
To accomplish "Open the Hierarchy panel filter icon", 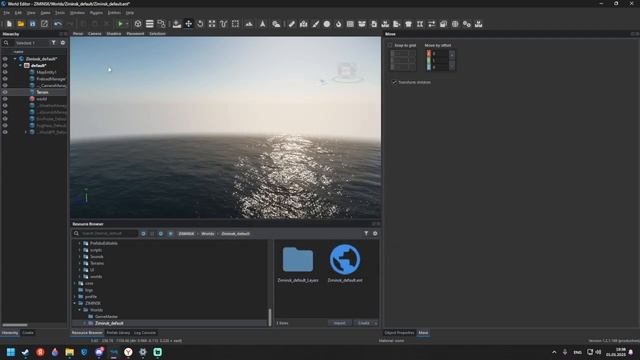I will point(53,42).
